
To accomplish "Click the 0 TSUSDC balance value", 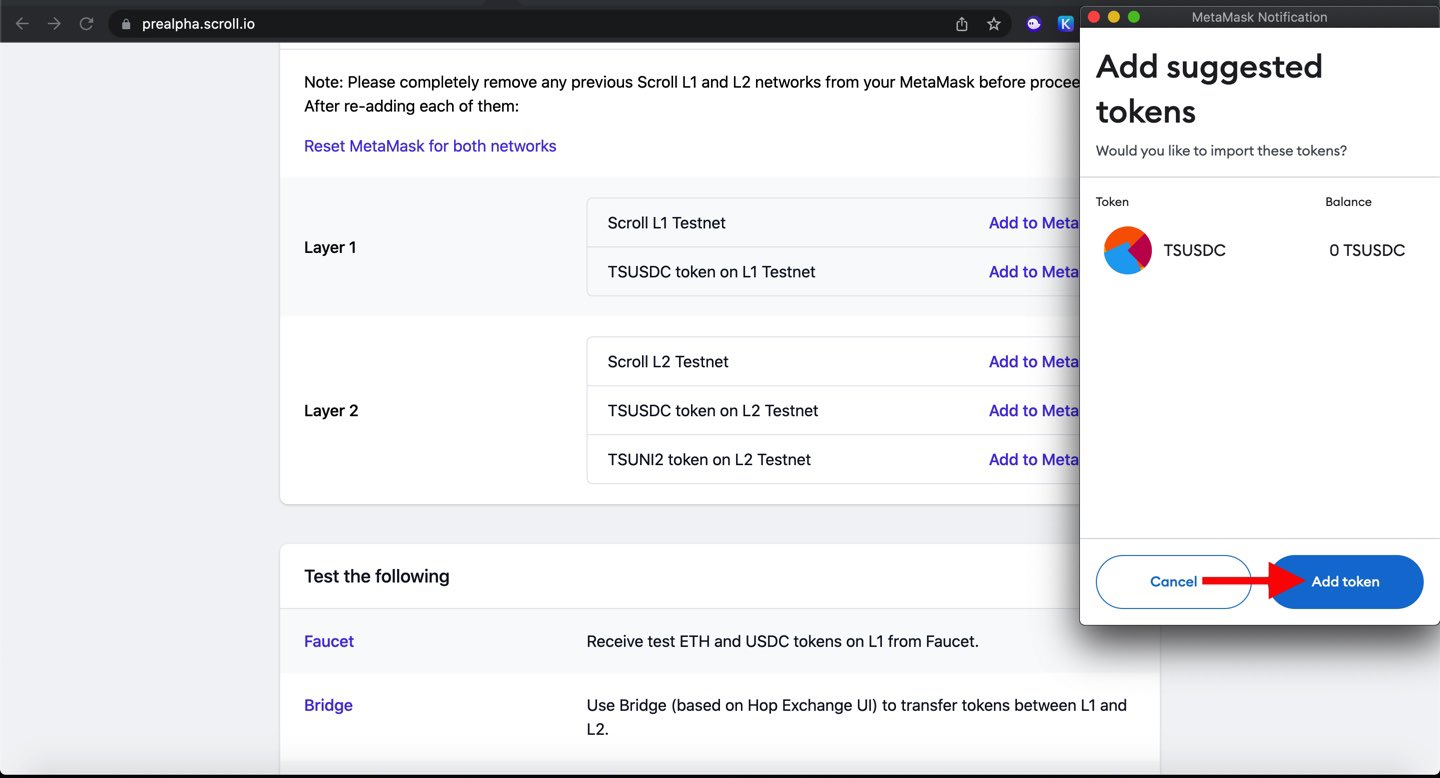I will [1367, 250].
